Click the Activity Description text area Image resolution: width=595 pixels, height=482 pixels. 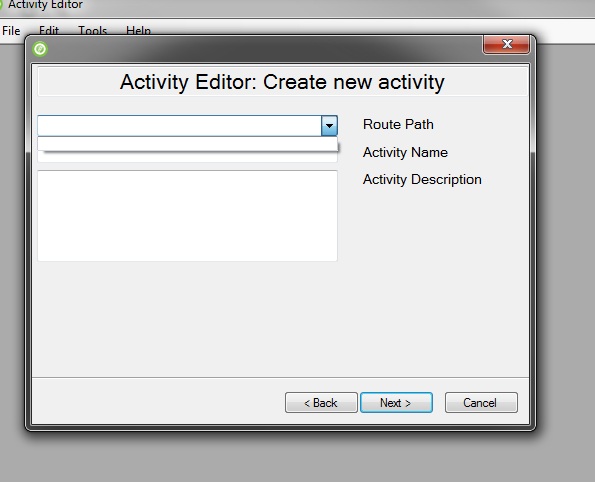click(187, 216)
